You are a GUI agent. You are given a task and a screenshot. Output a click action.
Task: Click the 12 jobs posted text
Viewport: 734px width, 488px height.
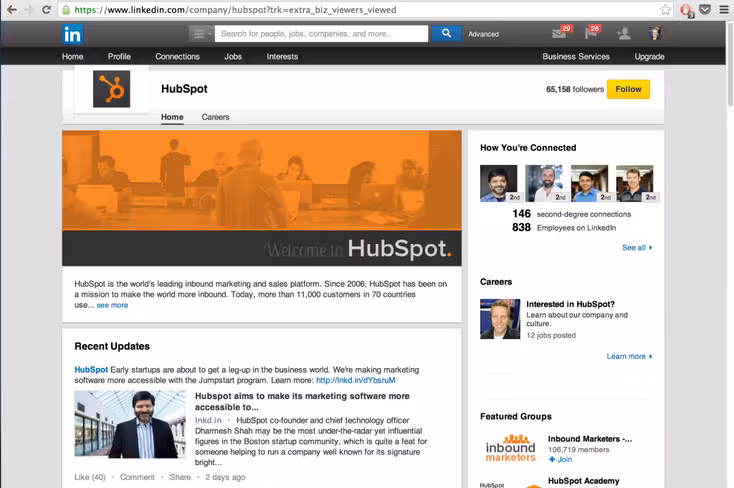click(551, 335)
